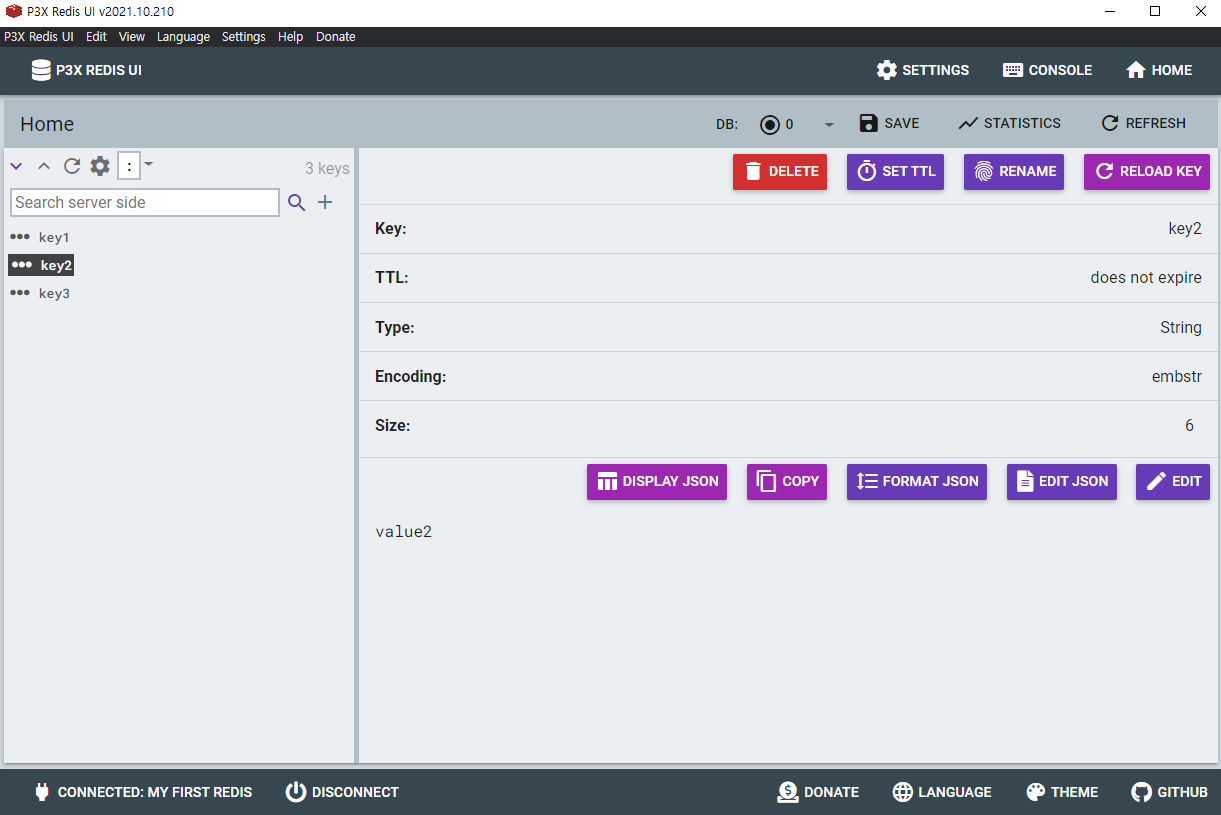Click the value2 text
1221x815 pixels.
point(404,531)
